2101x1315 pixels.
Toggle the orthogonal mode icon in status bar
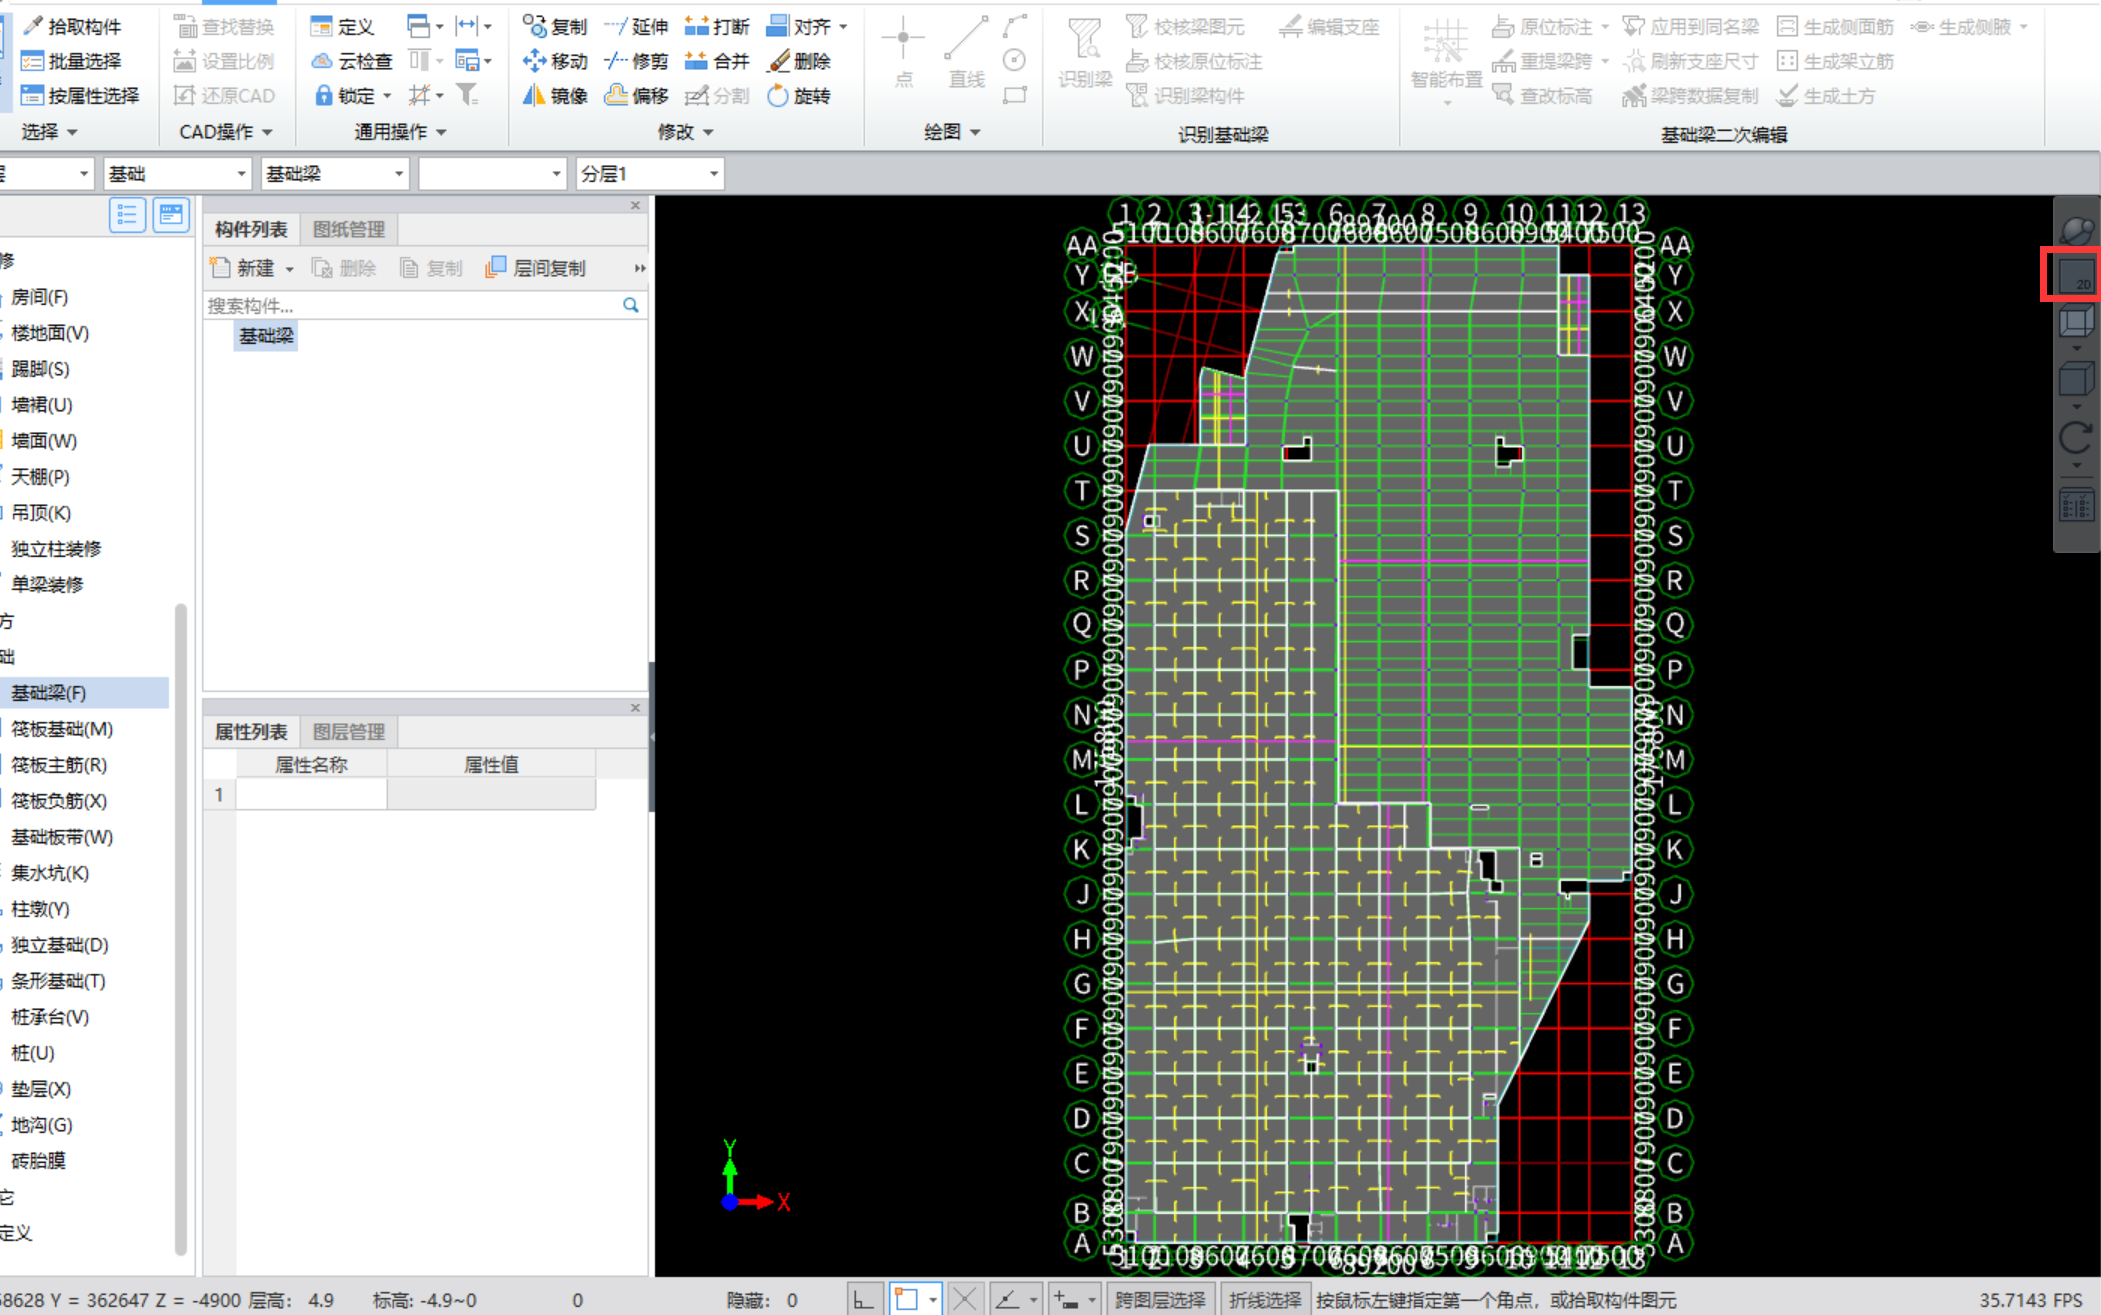(x=863, y=1300)
